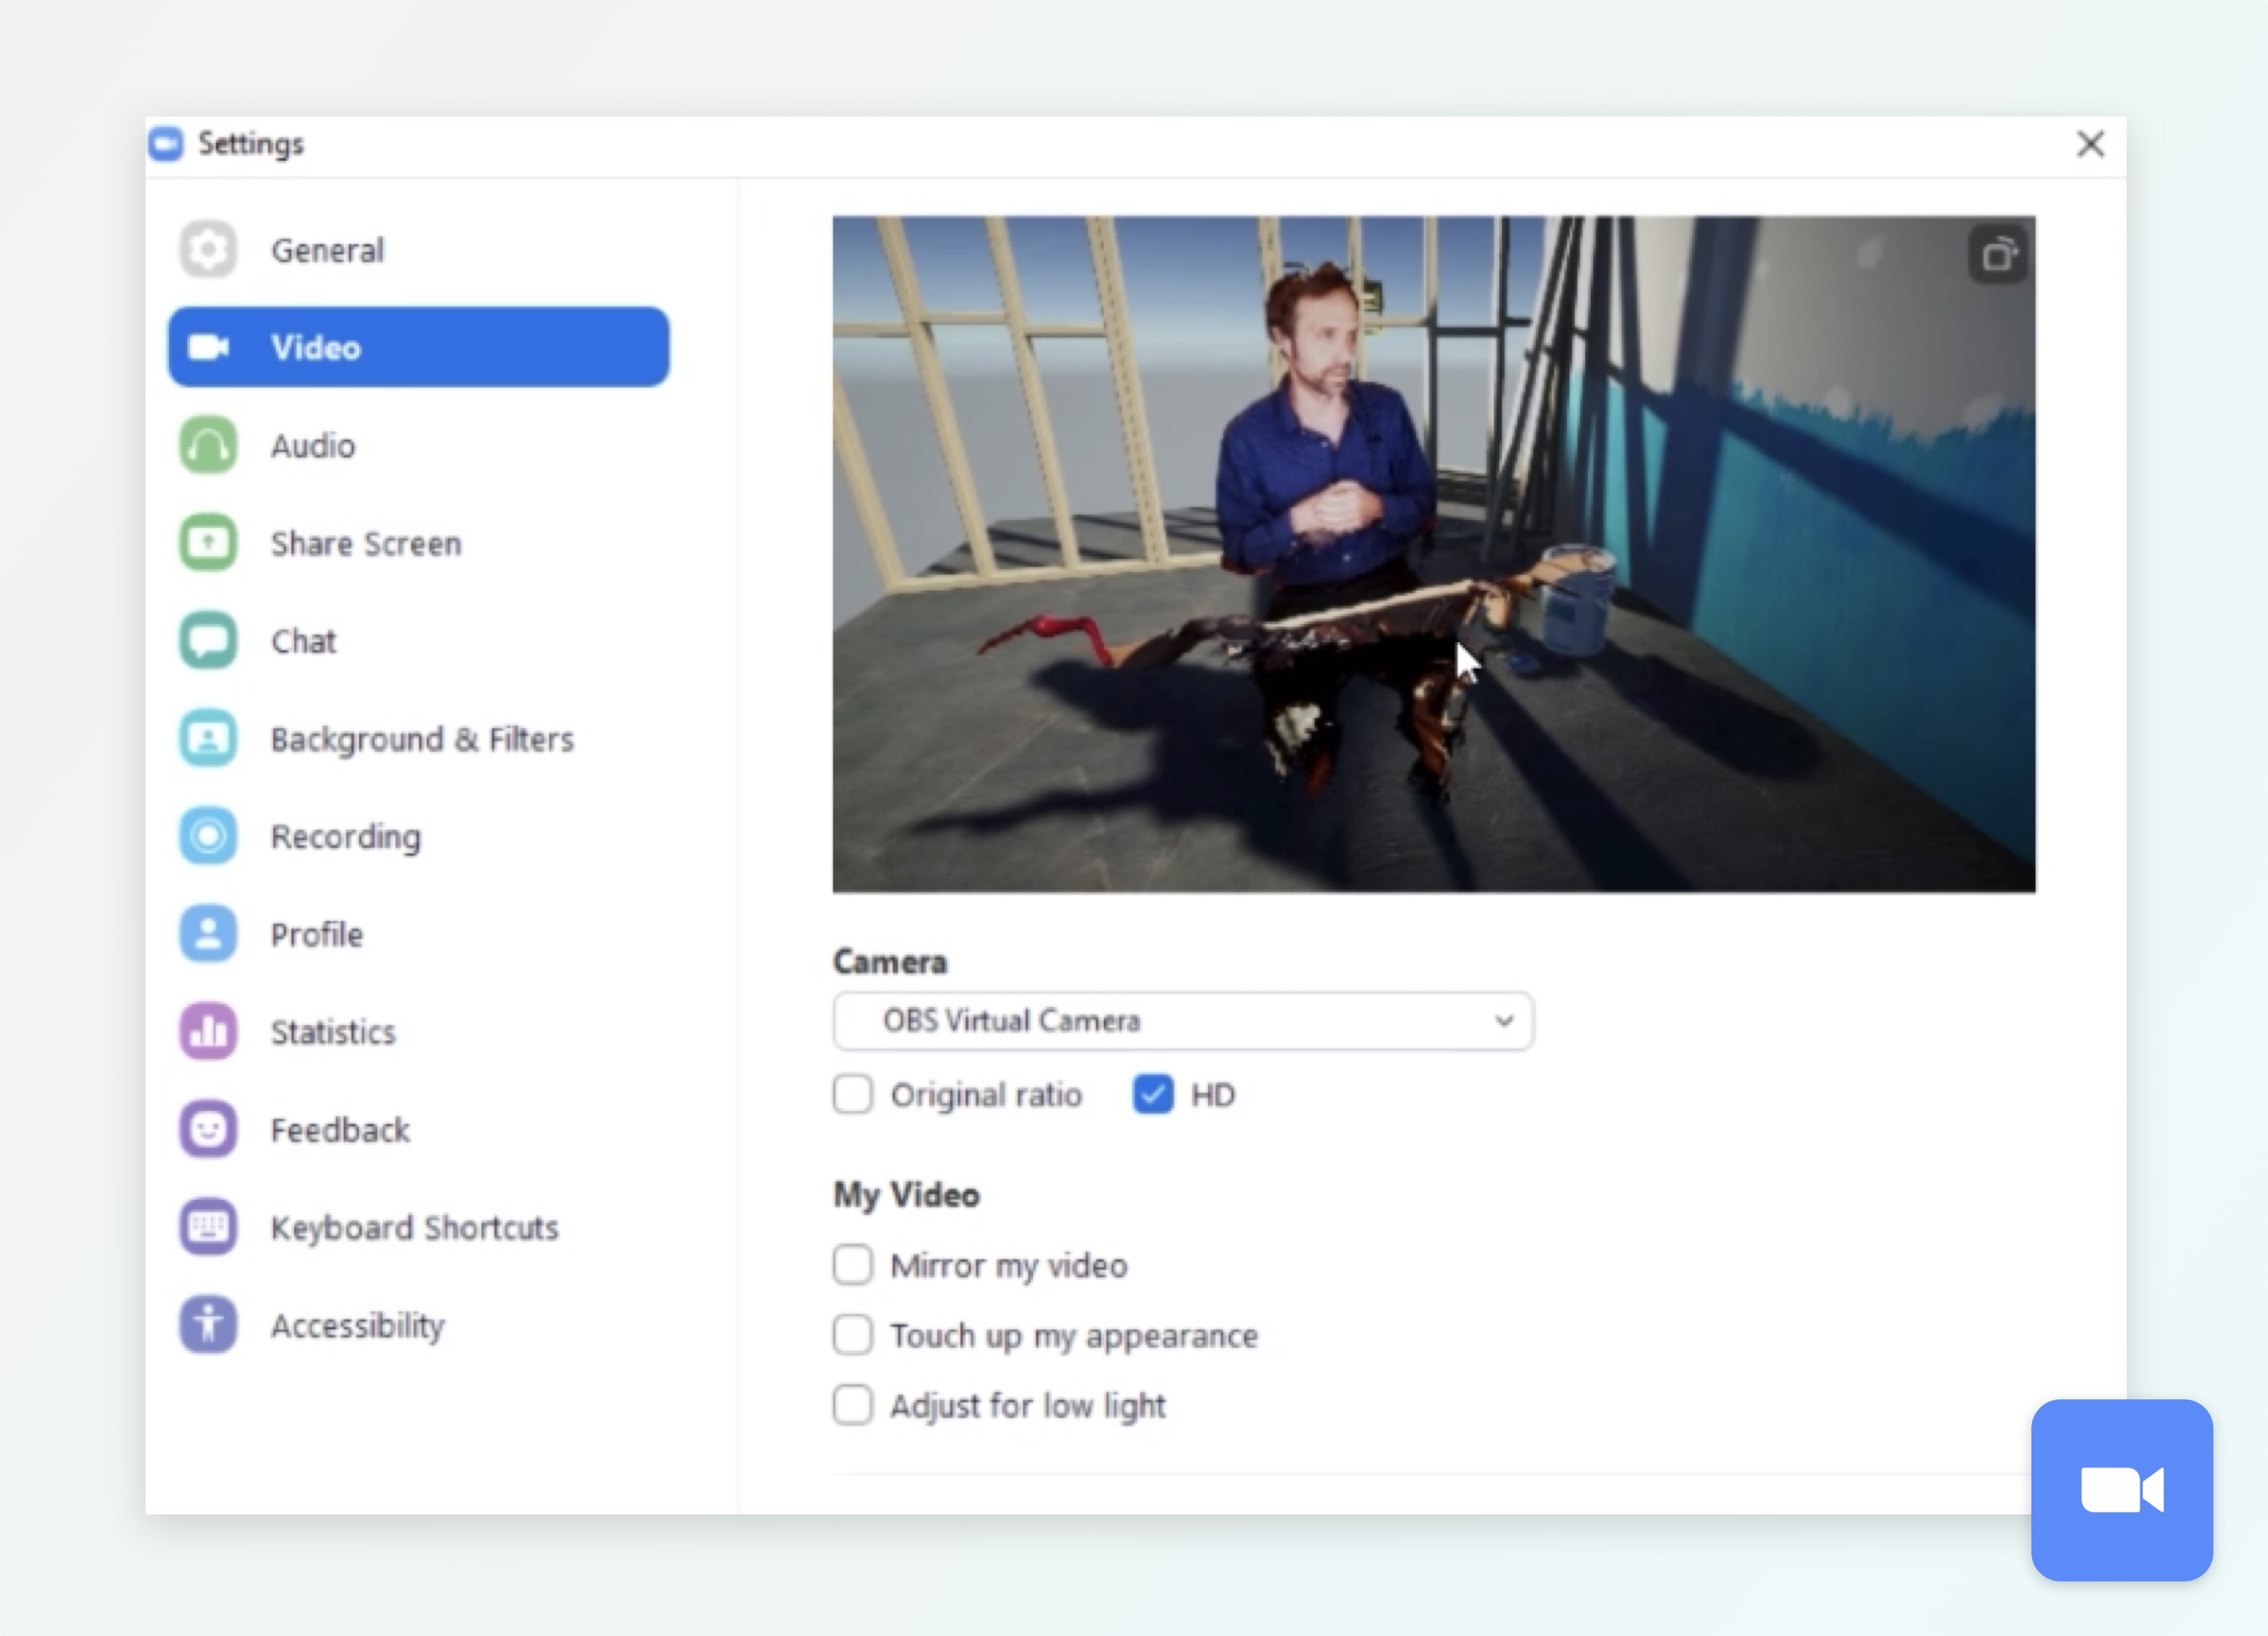Open the Chat bubble icon
The width and height of the screenshot is (2268, 1636).
coord(208,641)
